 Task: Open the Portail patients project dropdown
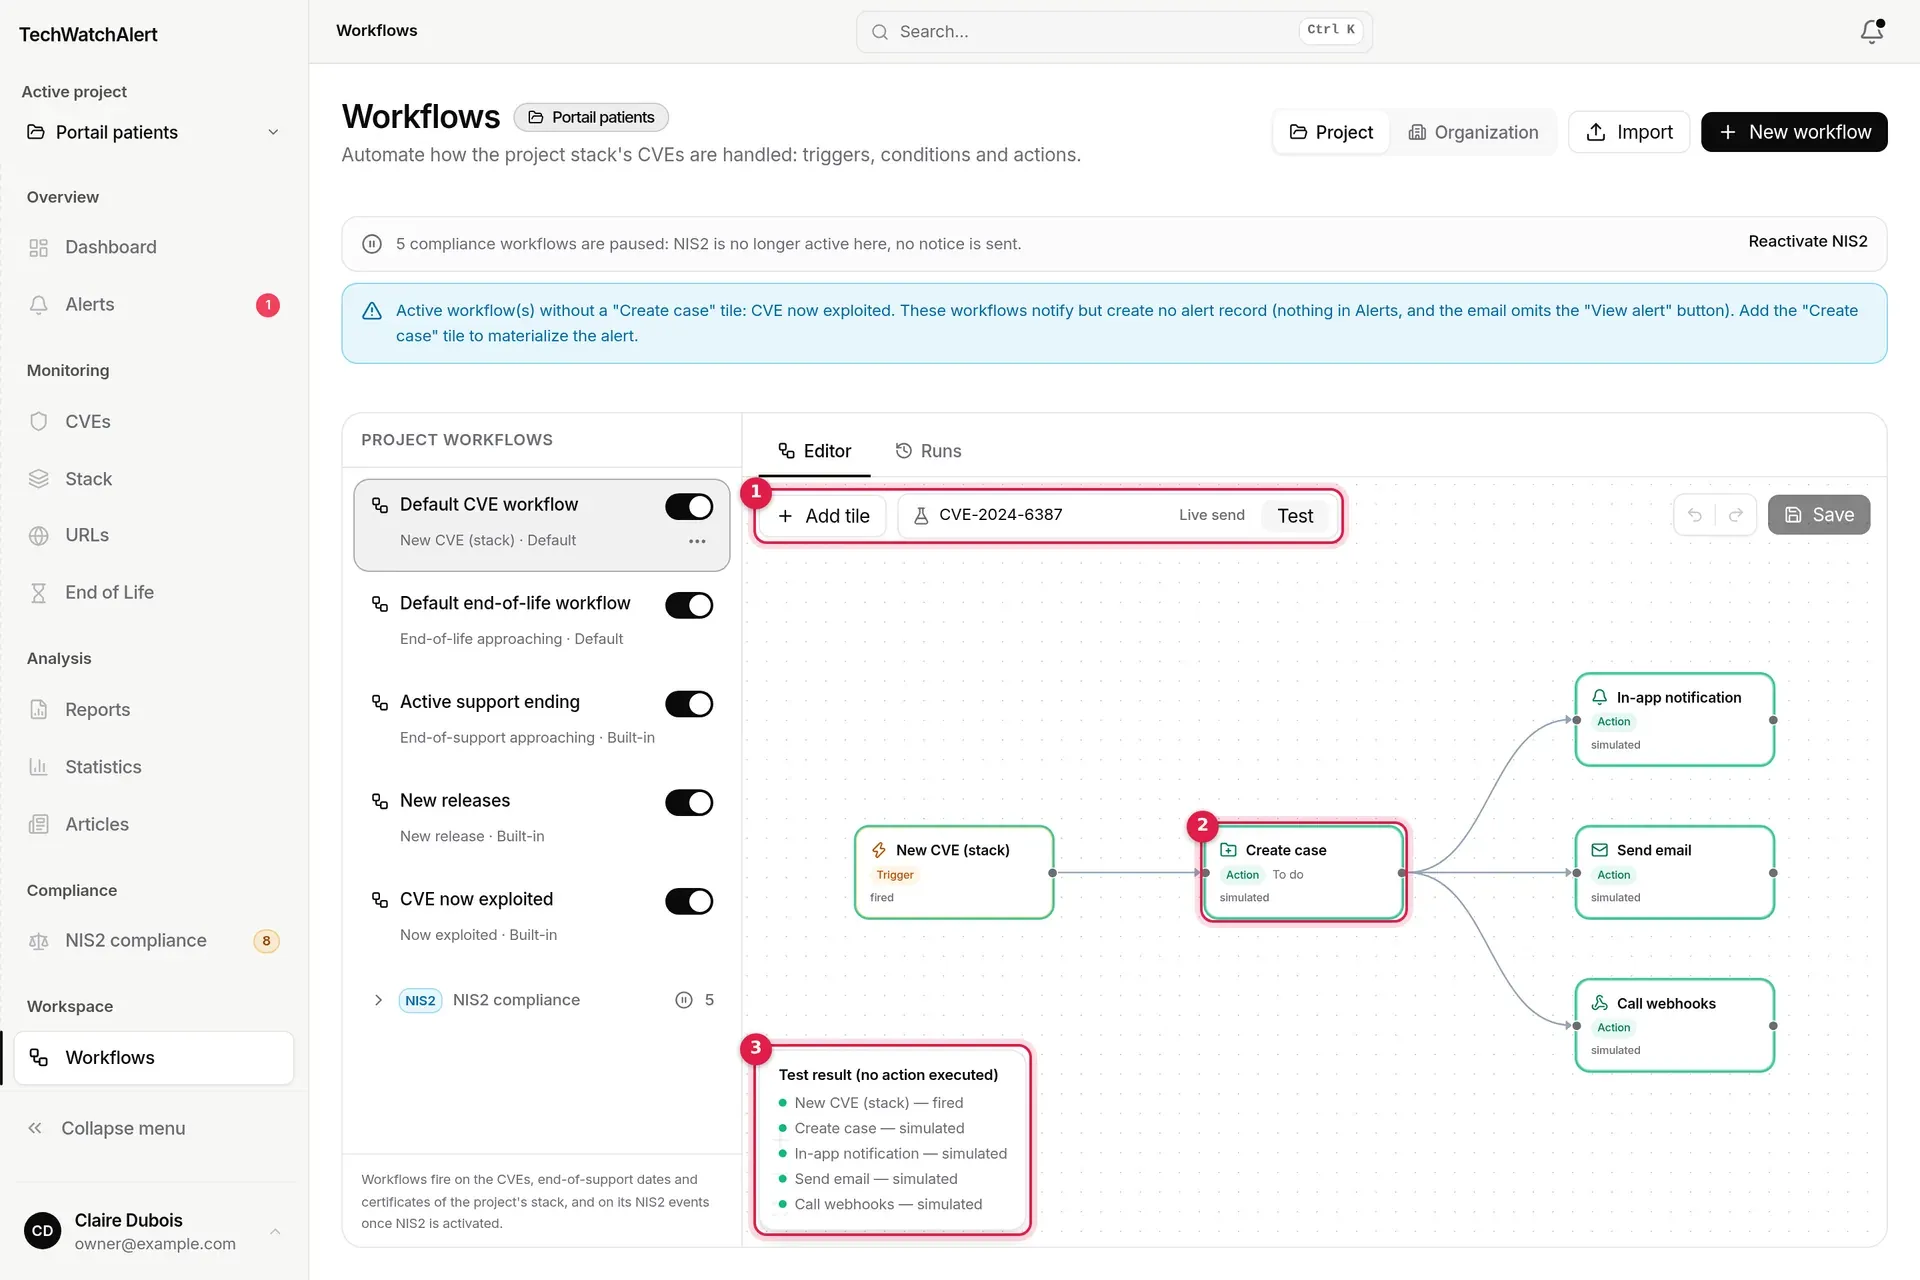(x=153, y=132)
